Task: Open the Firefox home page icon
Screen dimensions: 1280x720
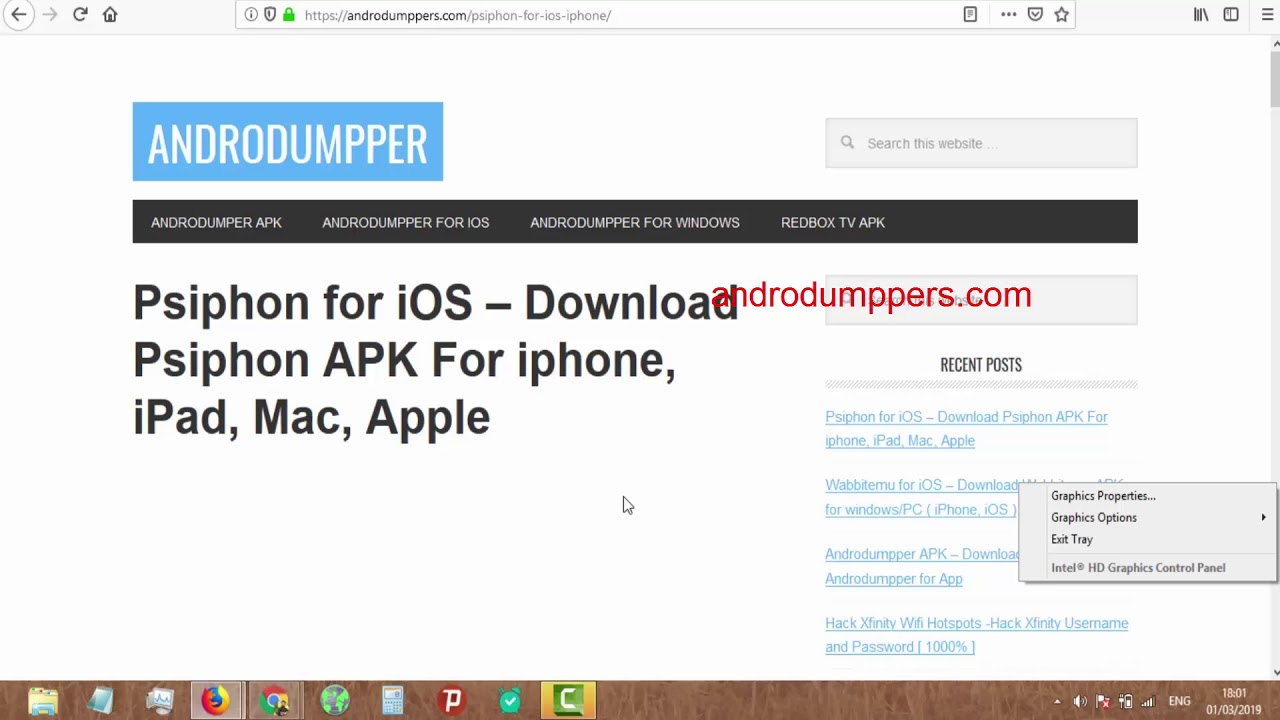Action: tap(110, 15)
